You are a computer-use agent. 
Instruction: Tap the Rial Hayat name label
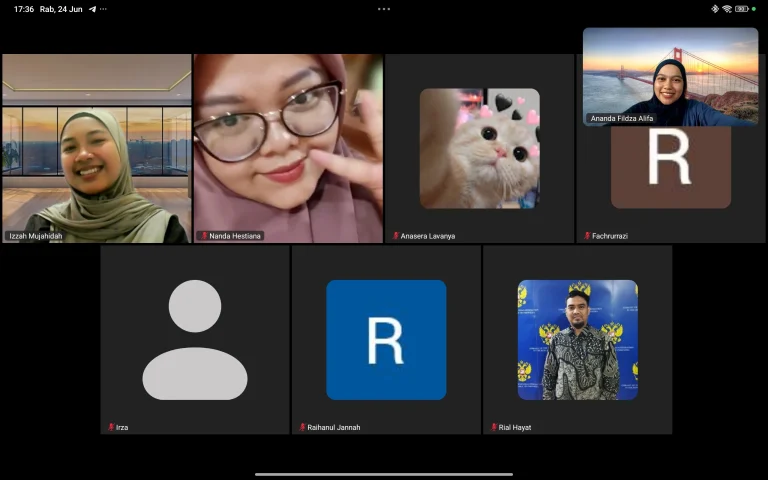[x=515, y=427]
